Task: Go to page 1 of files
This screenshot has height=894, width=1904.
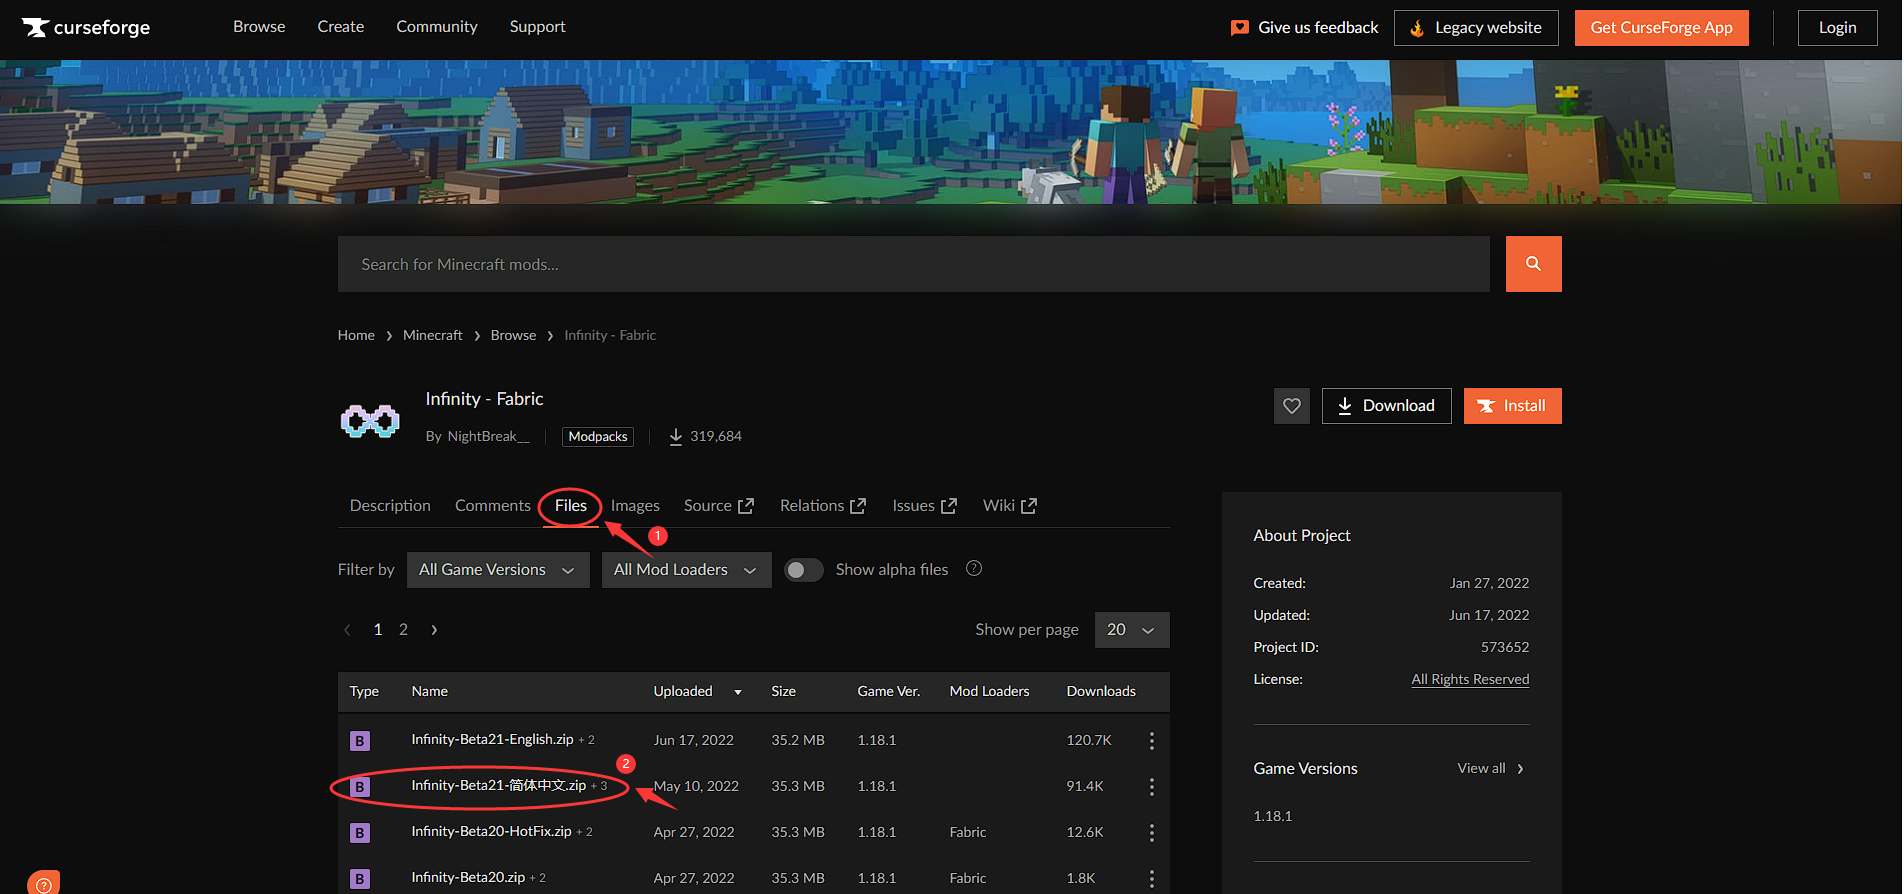Action: (x=378, y=629)
